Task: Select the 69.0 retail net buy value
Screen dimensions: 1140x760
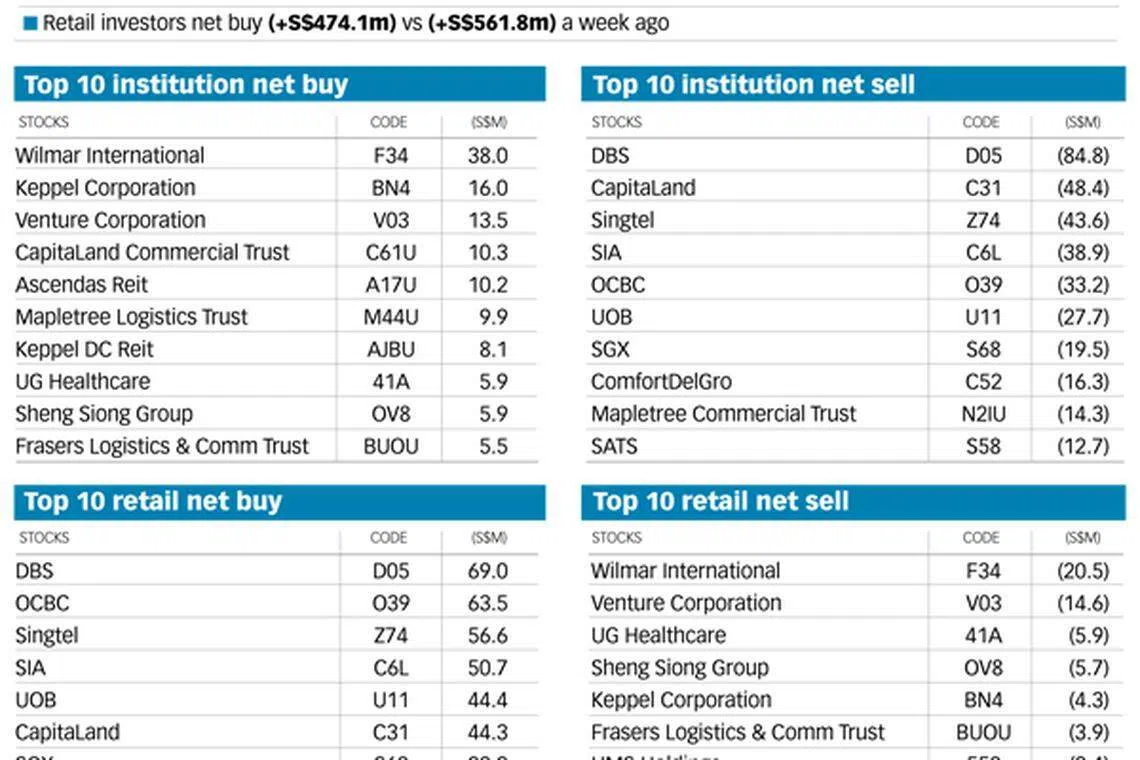Action: click(488, 571)
